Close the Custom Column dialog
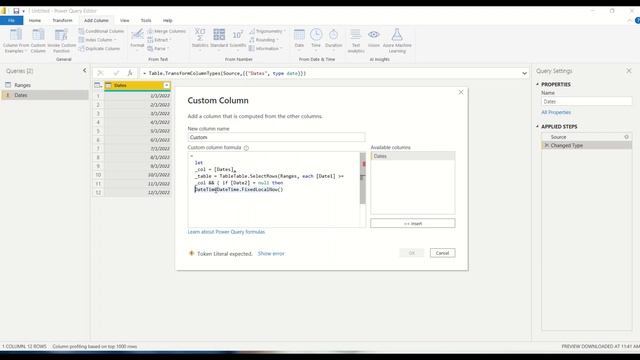The height and width of the screenshot is (360, 640). [461, 92]
